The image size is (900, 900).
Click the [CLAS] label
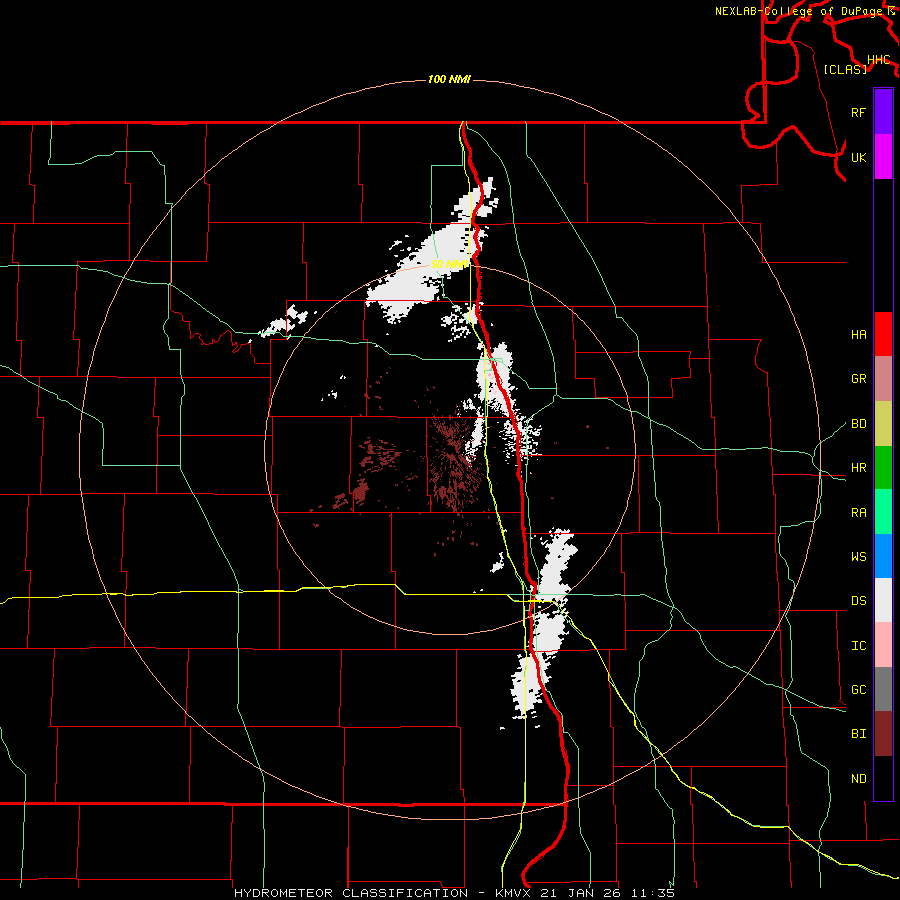(x=845, y=69)
